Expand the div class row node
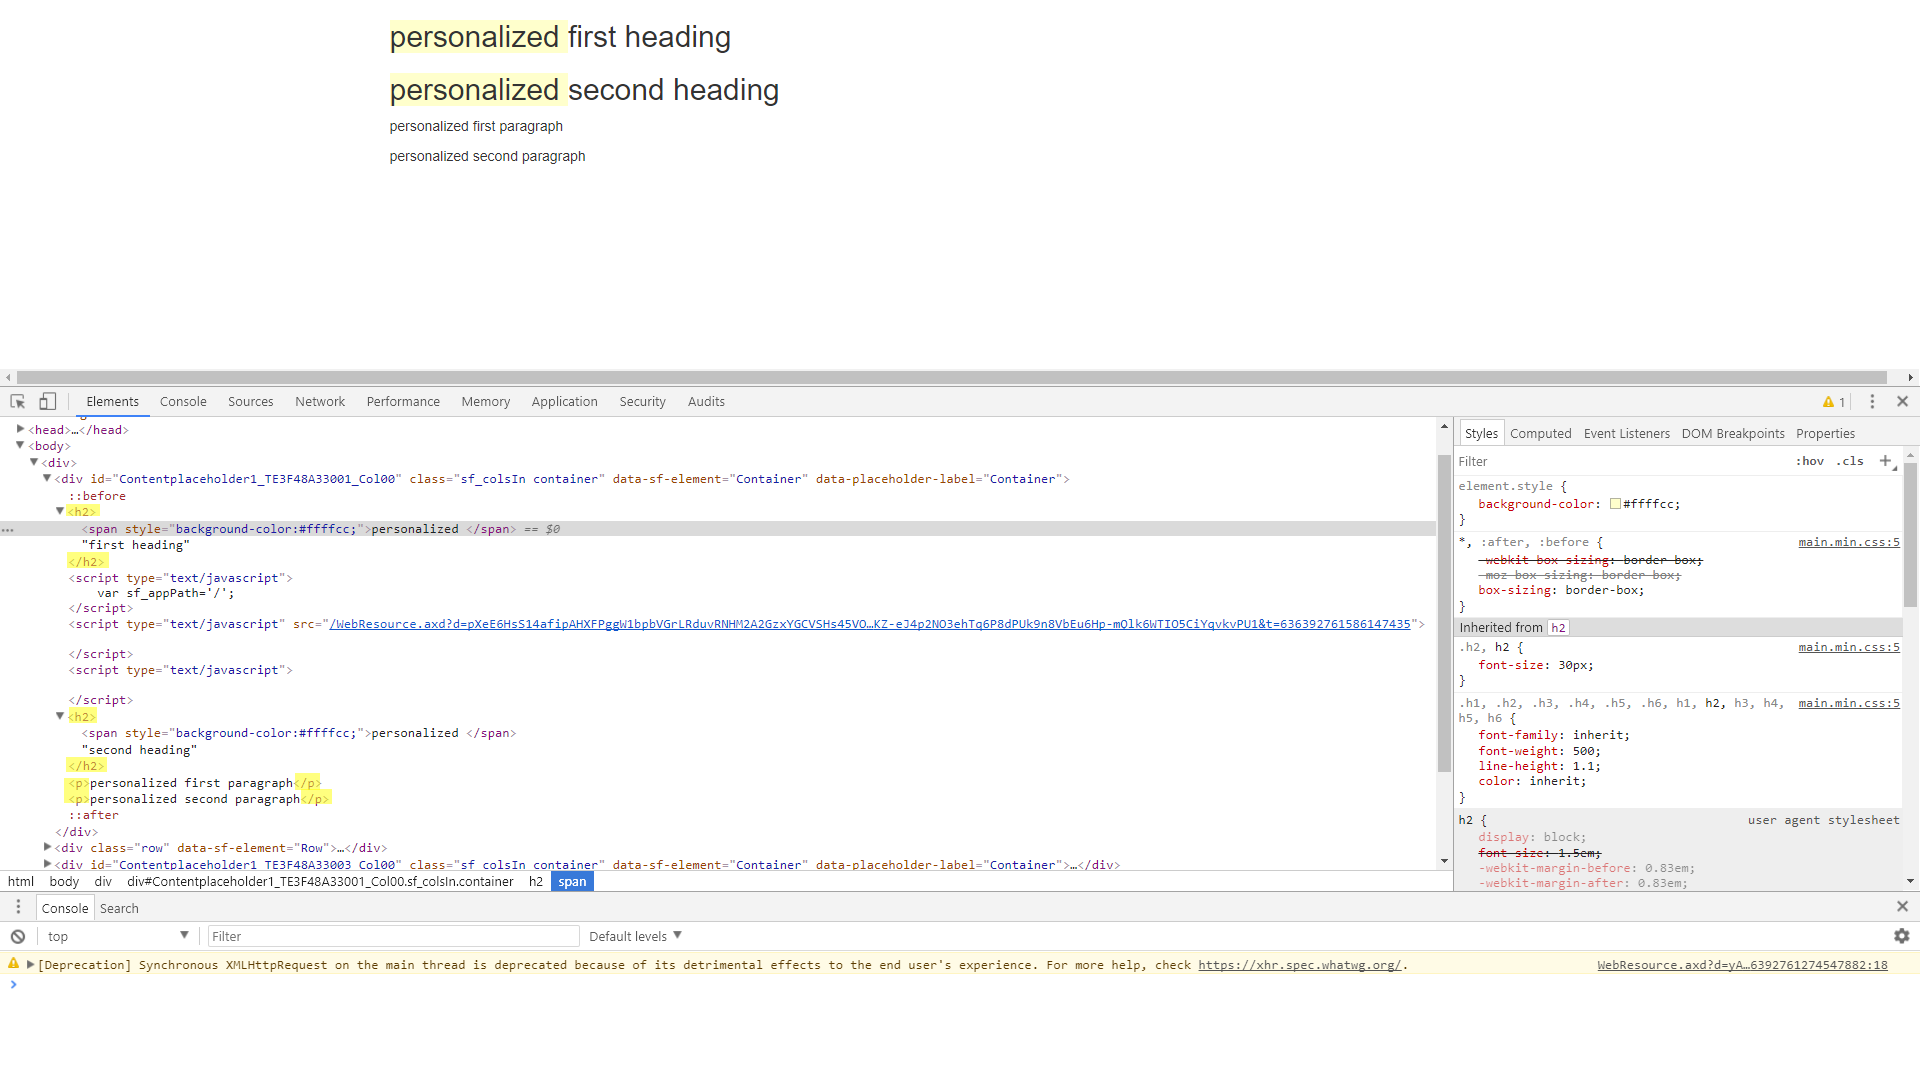The width and height of the screenshot is (1920, 1069). click(47, 847)
